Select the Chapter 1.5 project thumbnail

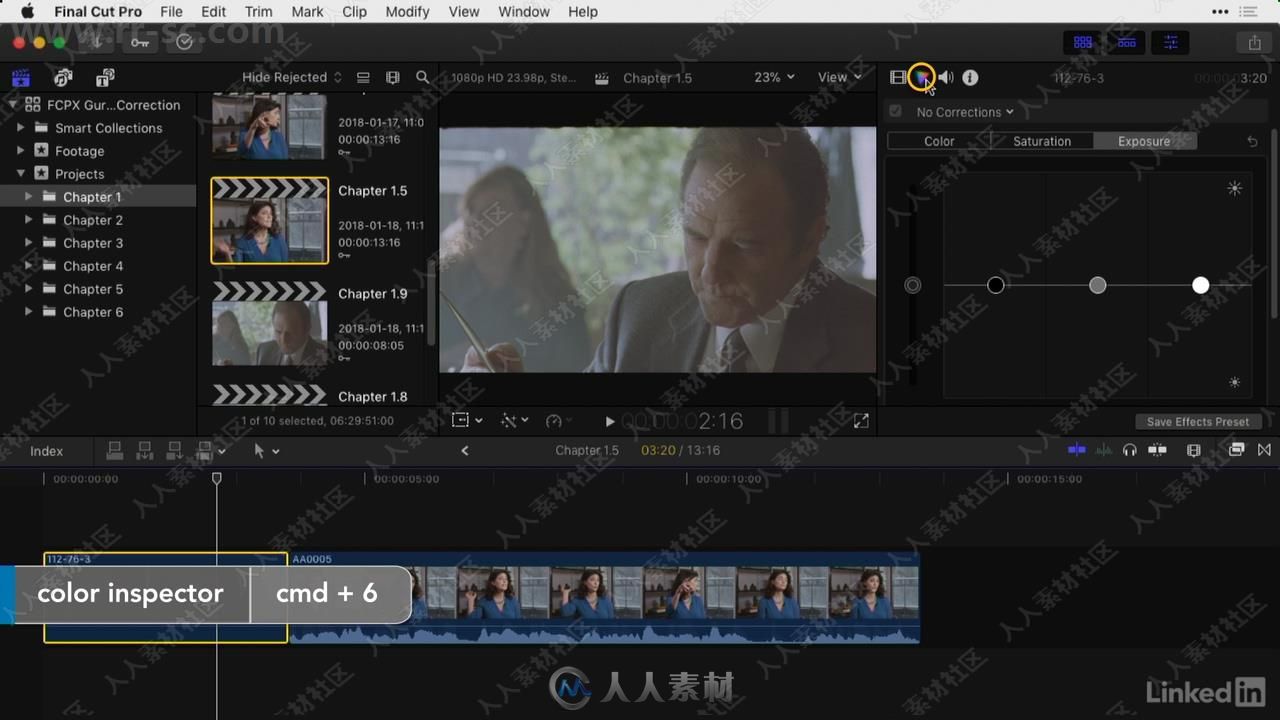coord(269,221)
